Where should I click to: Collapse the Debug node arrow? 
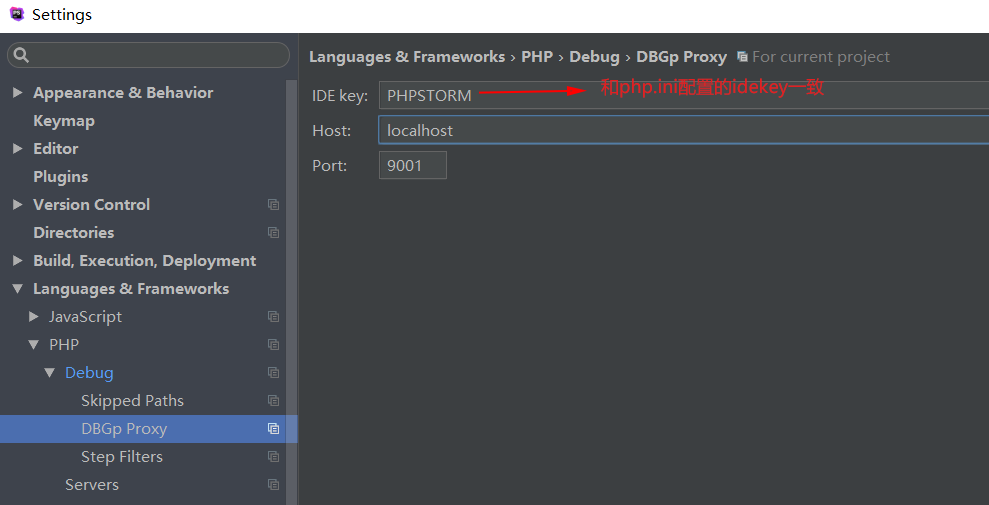tap(50, 373)
